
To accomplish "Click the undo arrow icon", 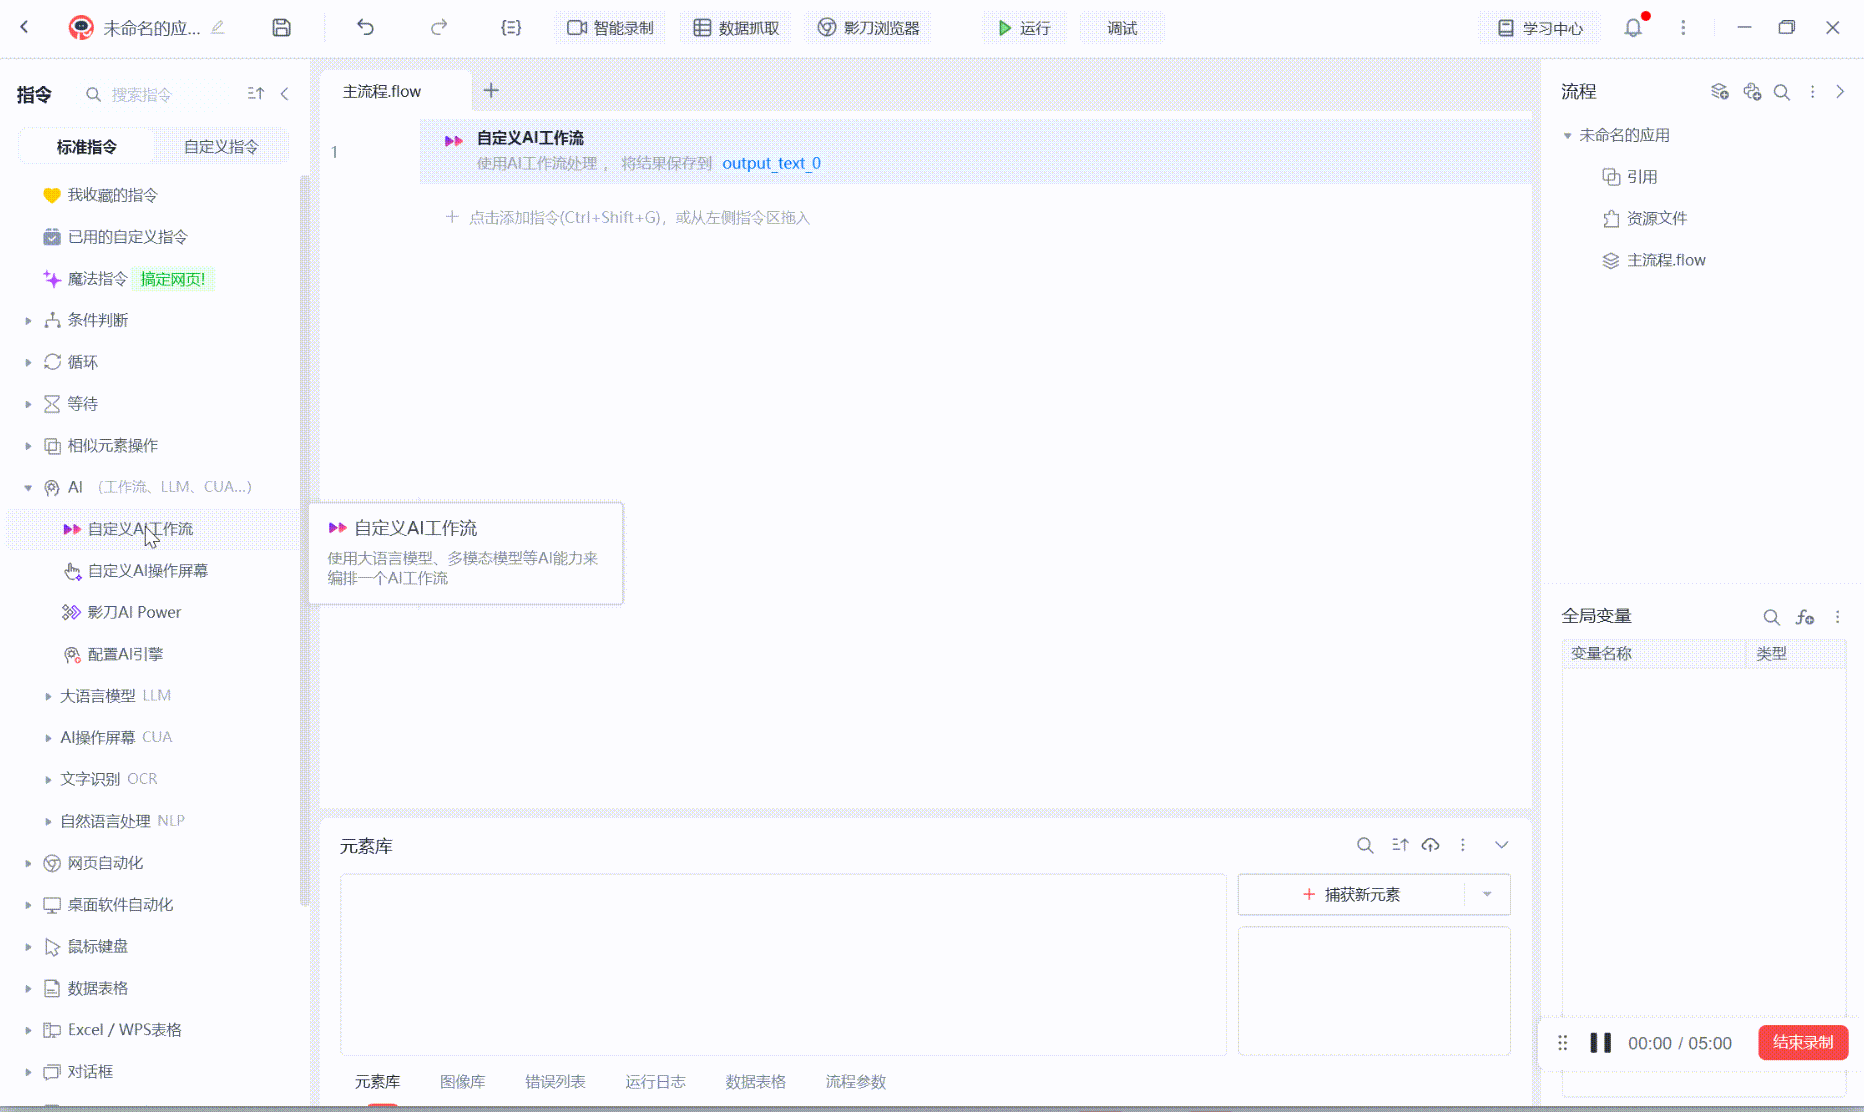I will point(365,28).
